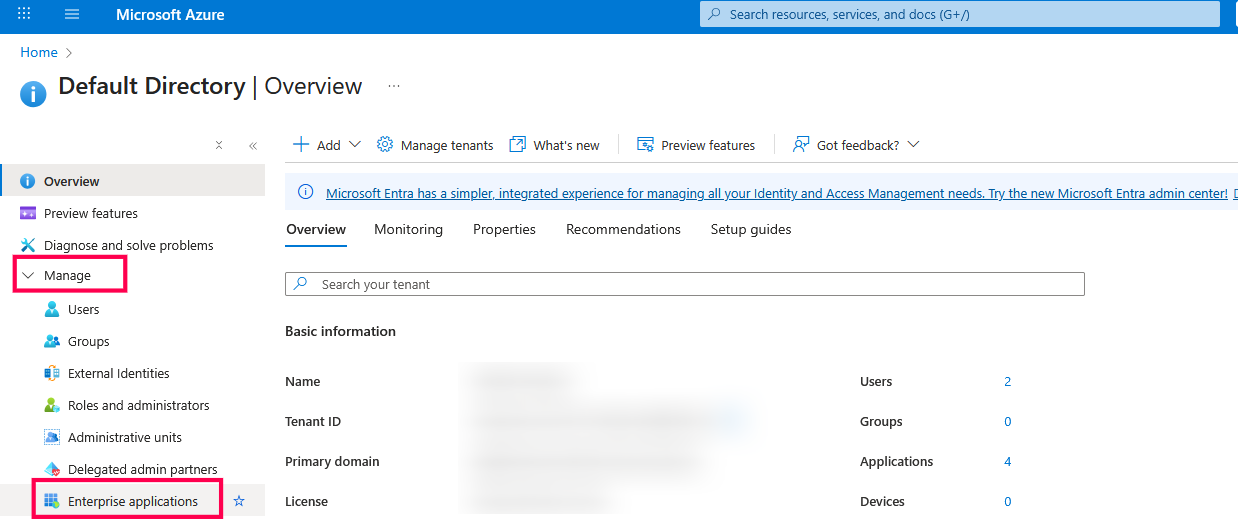
Task: Open Users in the Manage section
Action: click(84, 309)
